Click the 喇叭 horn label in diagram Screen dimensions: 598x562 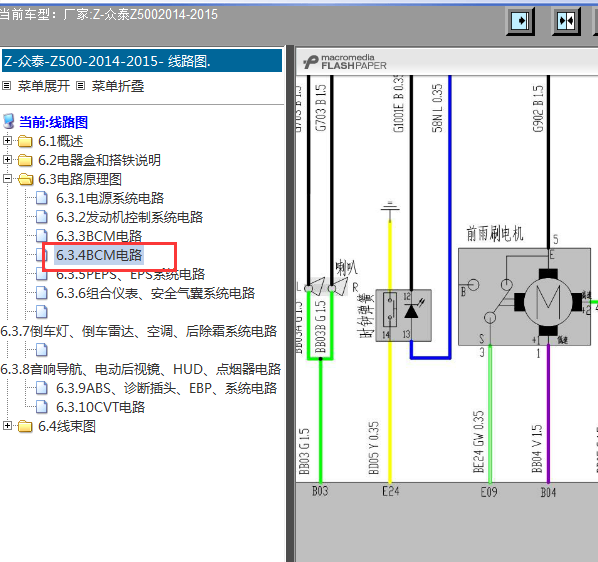tap(346, 268)
